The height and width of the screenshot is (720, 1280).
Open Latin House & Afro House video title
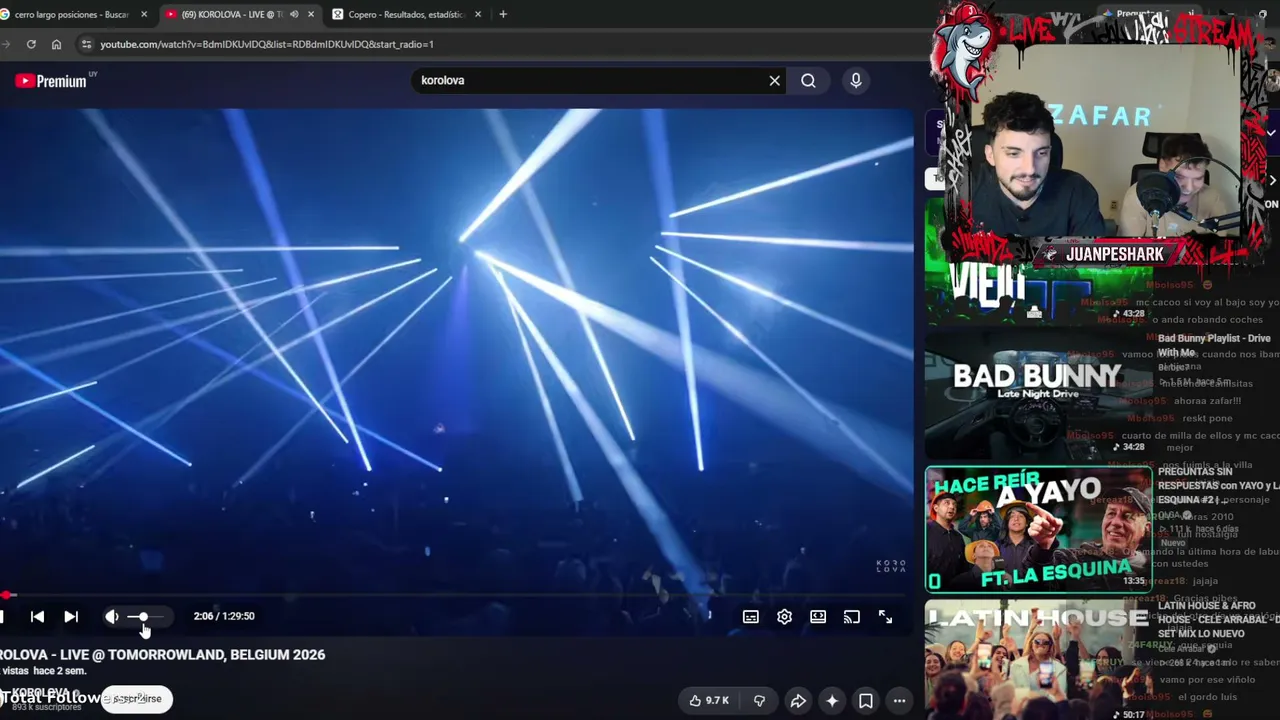(1218, 620)
